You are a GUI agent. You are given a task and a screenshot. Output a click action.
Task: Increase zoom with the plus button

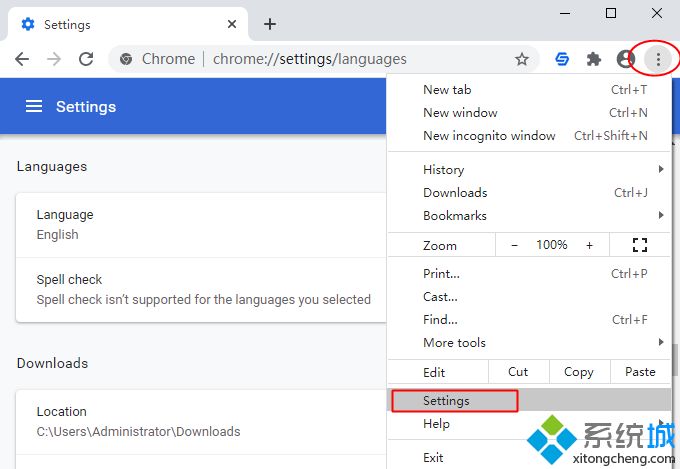click(589, 245)
